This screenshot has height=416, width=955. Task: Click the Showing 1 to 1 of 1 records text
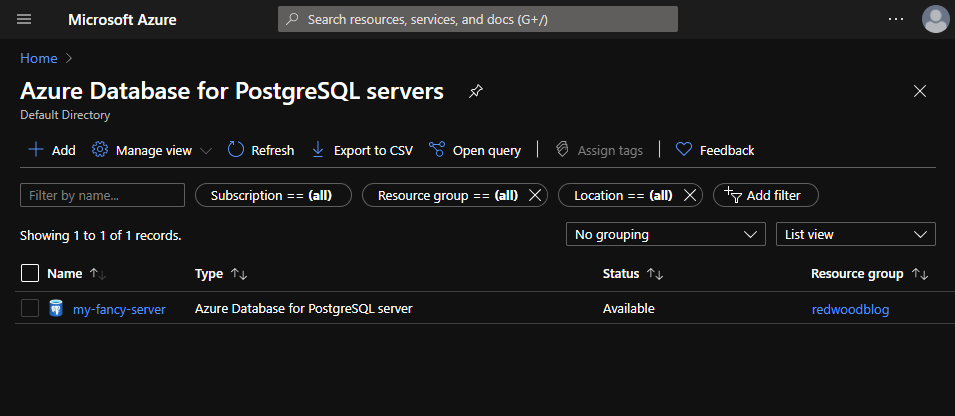[101, 235]
